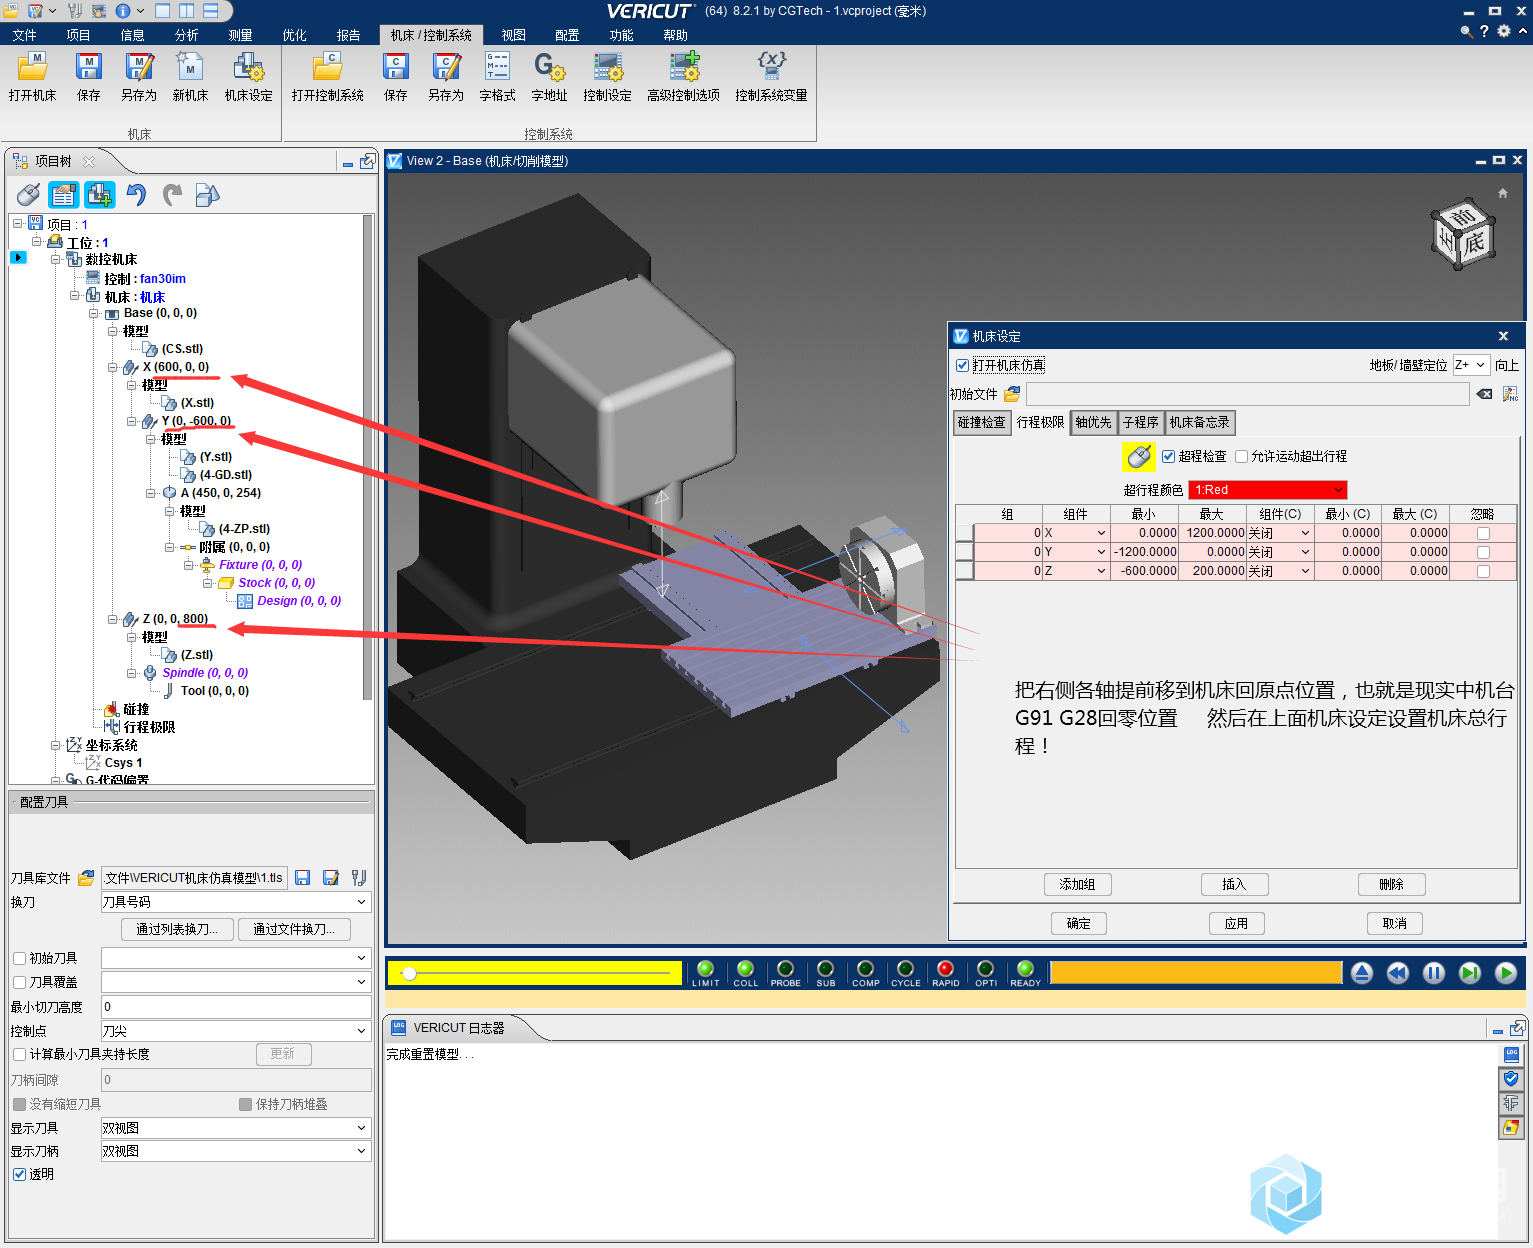Click the LIMIT status light
The height and width of the screenshot is (1248, 1533).
[x=705, y=973]
